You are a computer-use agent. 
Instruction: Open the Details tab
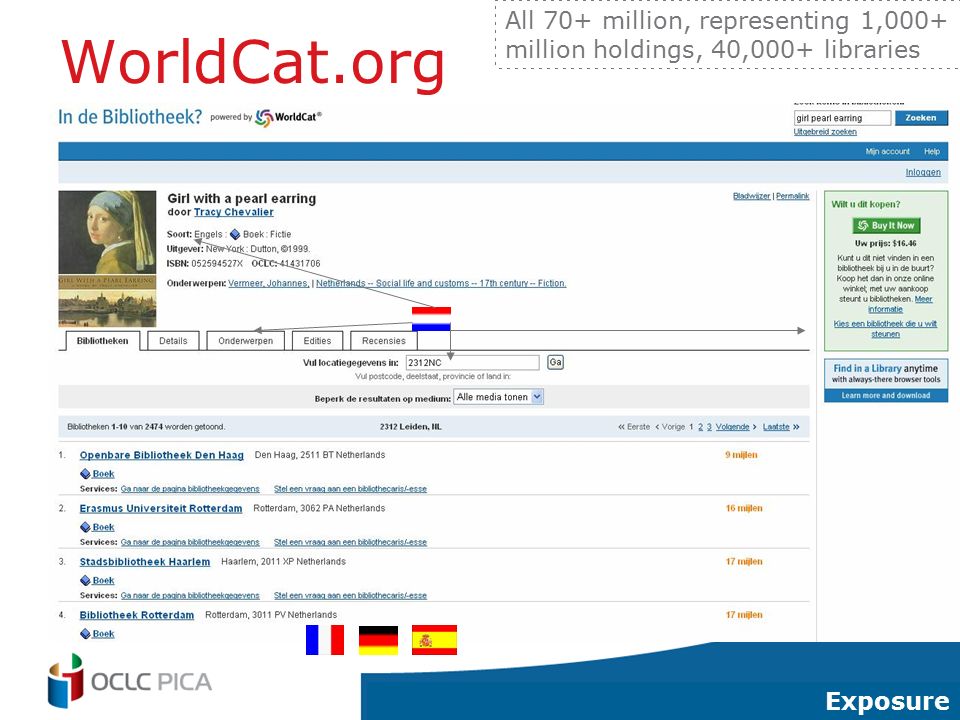pos(173,341)
